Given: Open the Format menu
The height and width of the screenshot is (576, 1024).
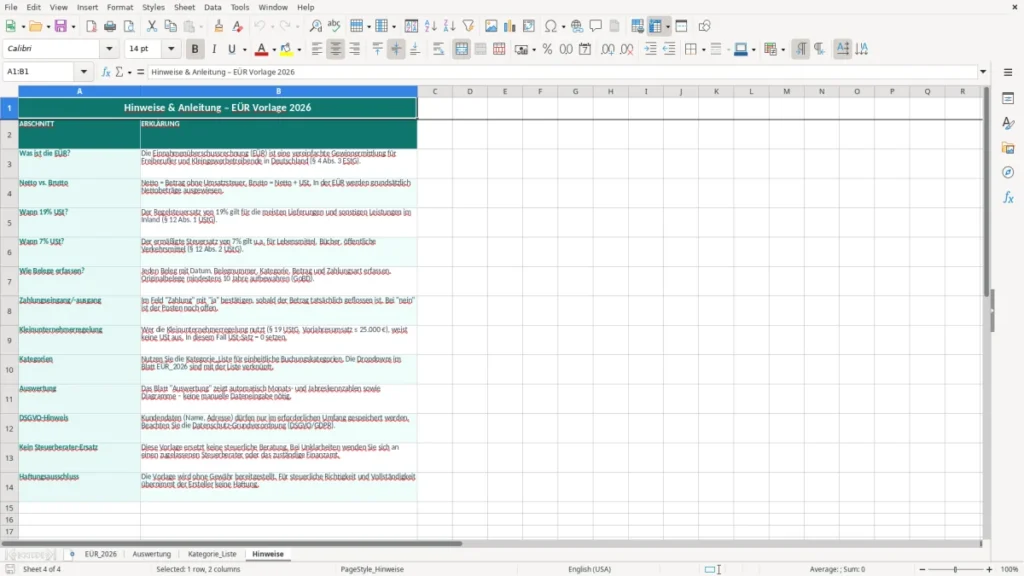Looking at the screenshot, I should 120,7.
